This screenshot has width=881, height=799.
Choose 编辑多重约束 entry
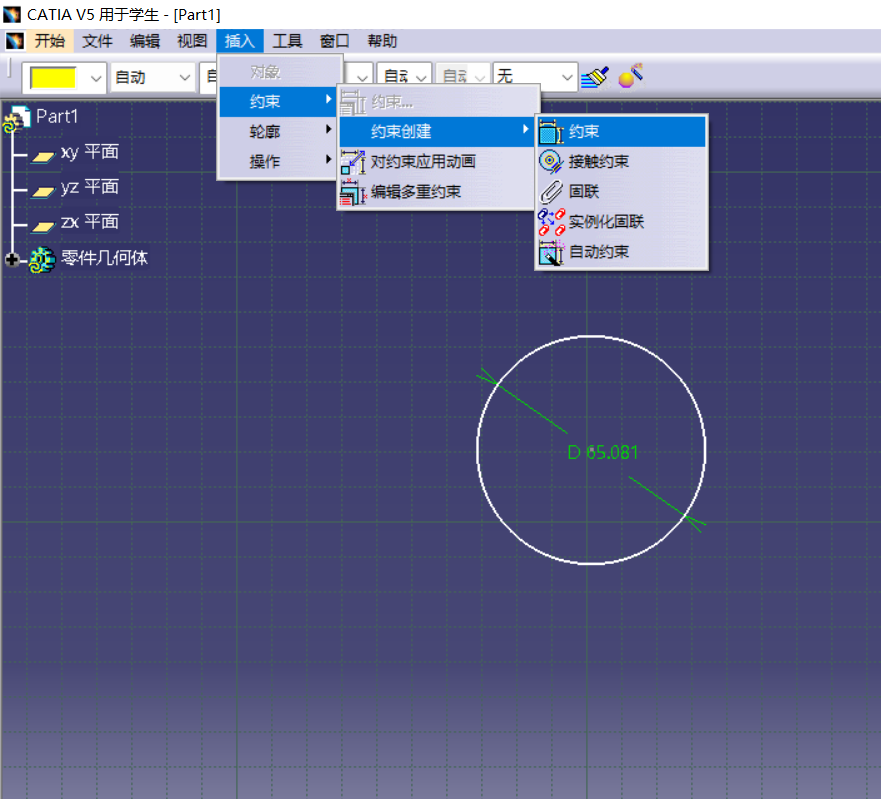pyautogui.click(x=437, y=192)
